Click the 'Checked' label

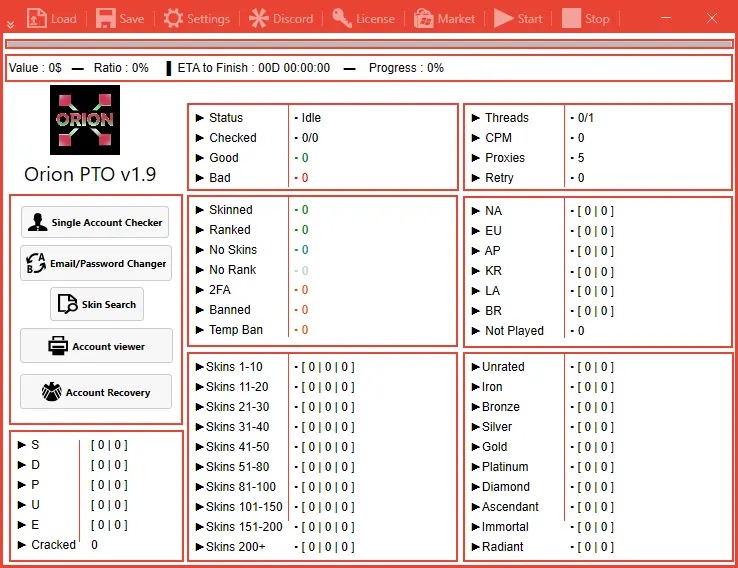pos(233,138)
